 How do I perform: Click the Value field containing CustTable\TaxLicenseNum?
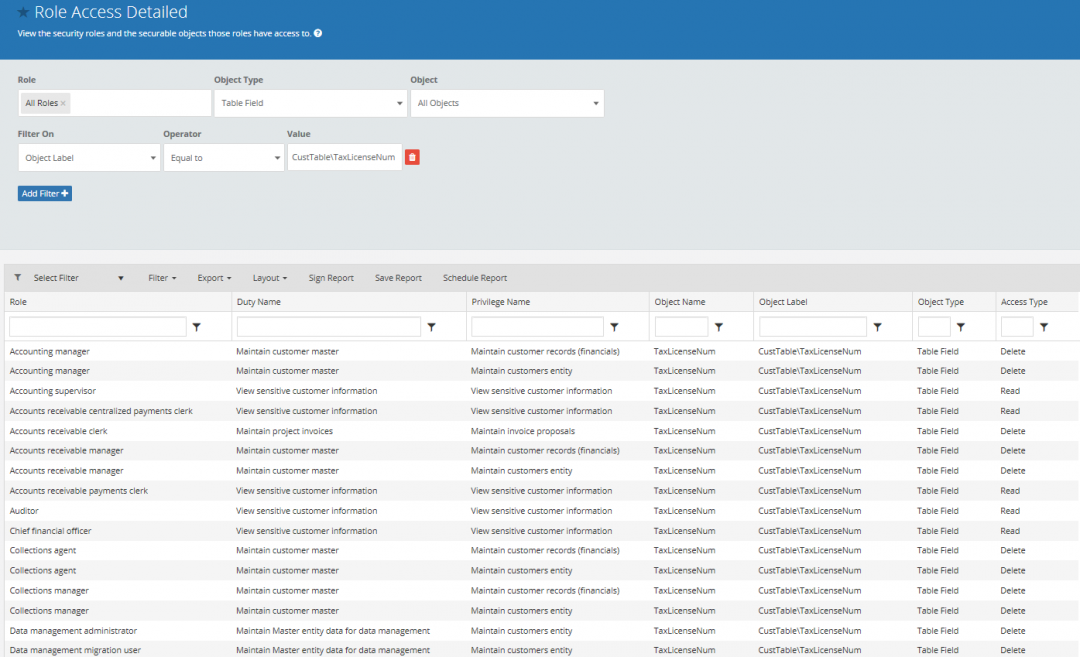pos(344,157)
